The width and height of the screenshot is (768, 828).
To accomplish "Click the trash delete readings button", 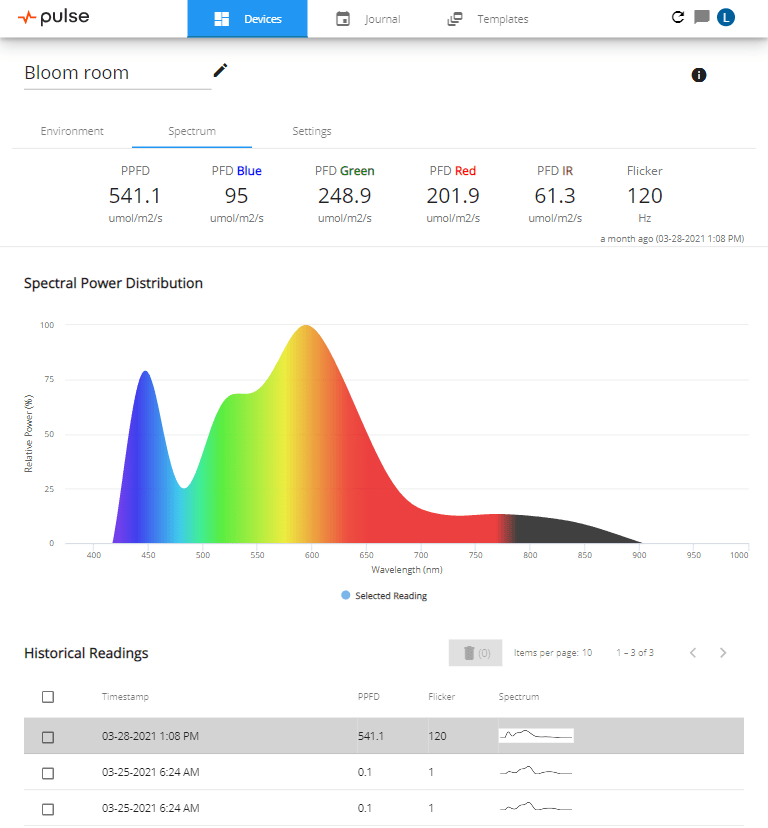I will coord(475,653).
